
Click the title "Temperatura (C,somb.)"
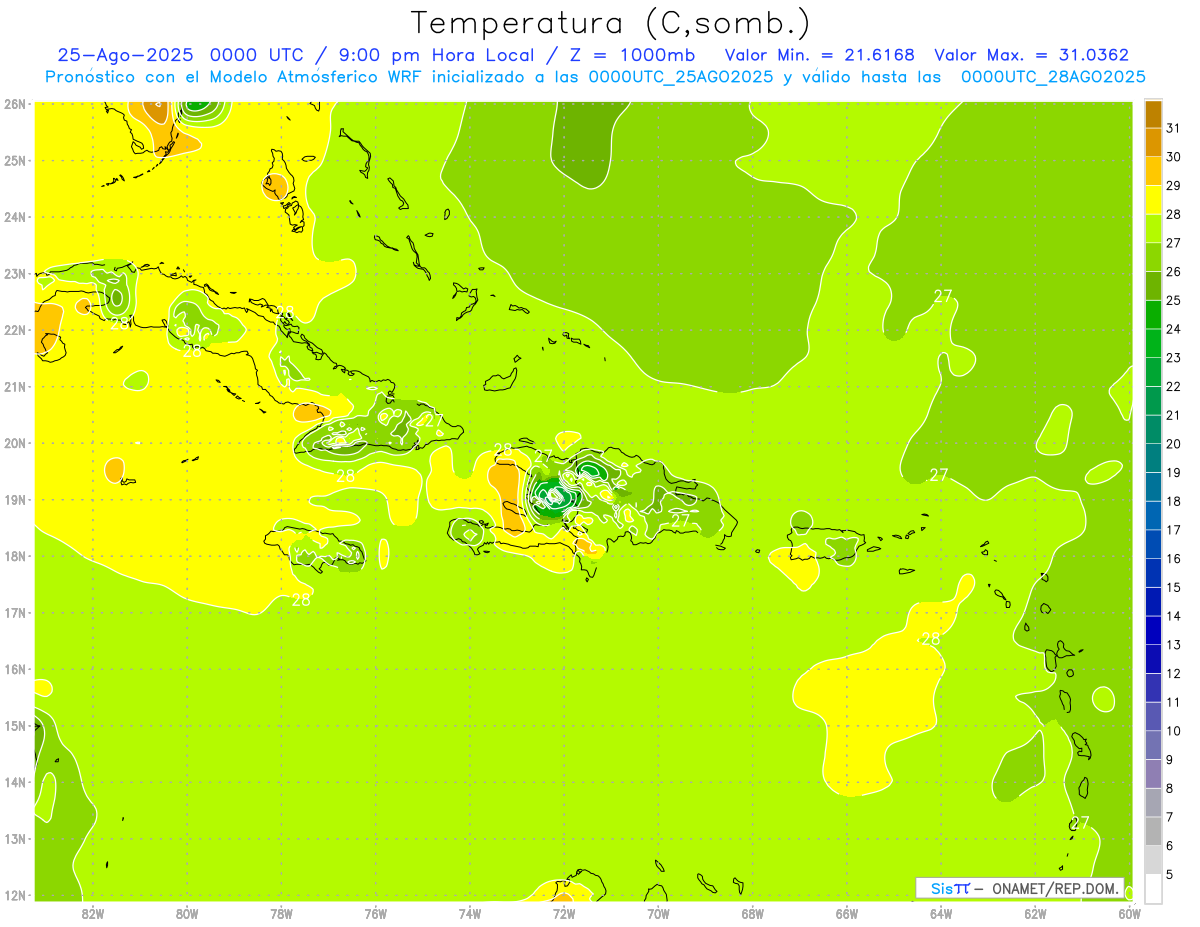pyautogui.click(x=611, y=23)
